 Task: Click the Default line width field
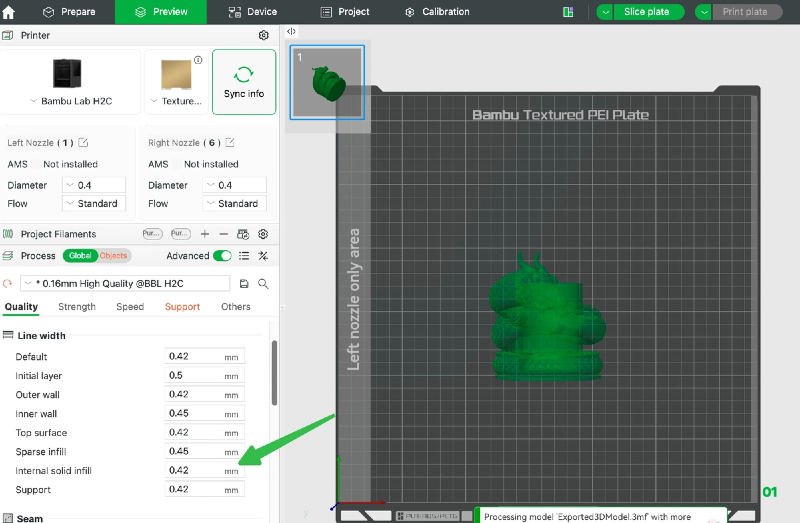tap(205, 356)
